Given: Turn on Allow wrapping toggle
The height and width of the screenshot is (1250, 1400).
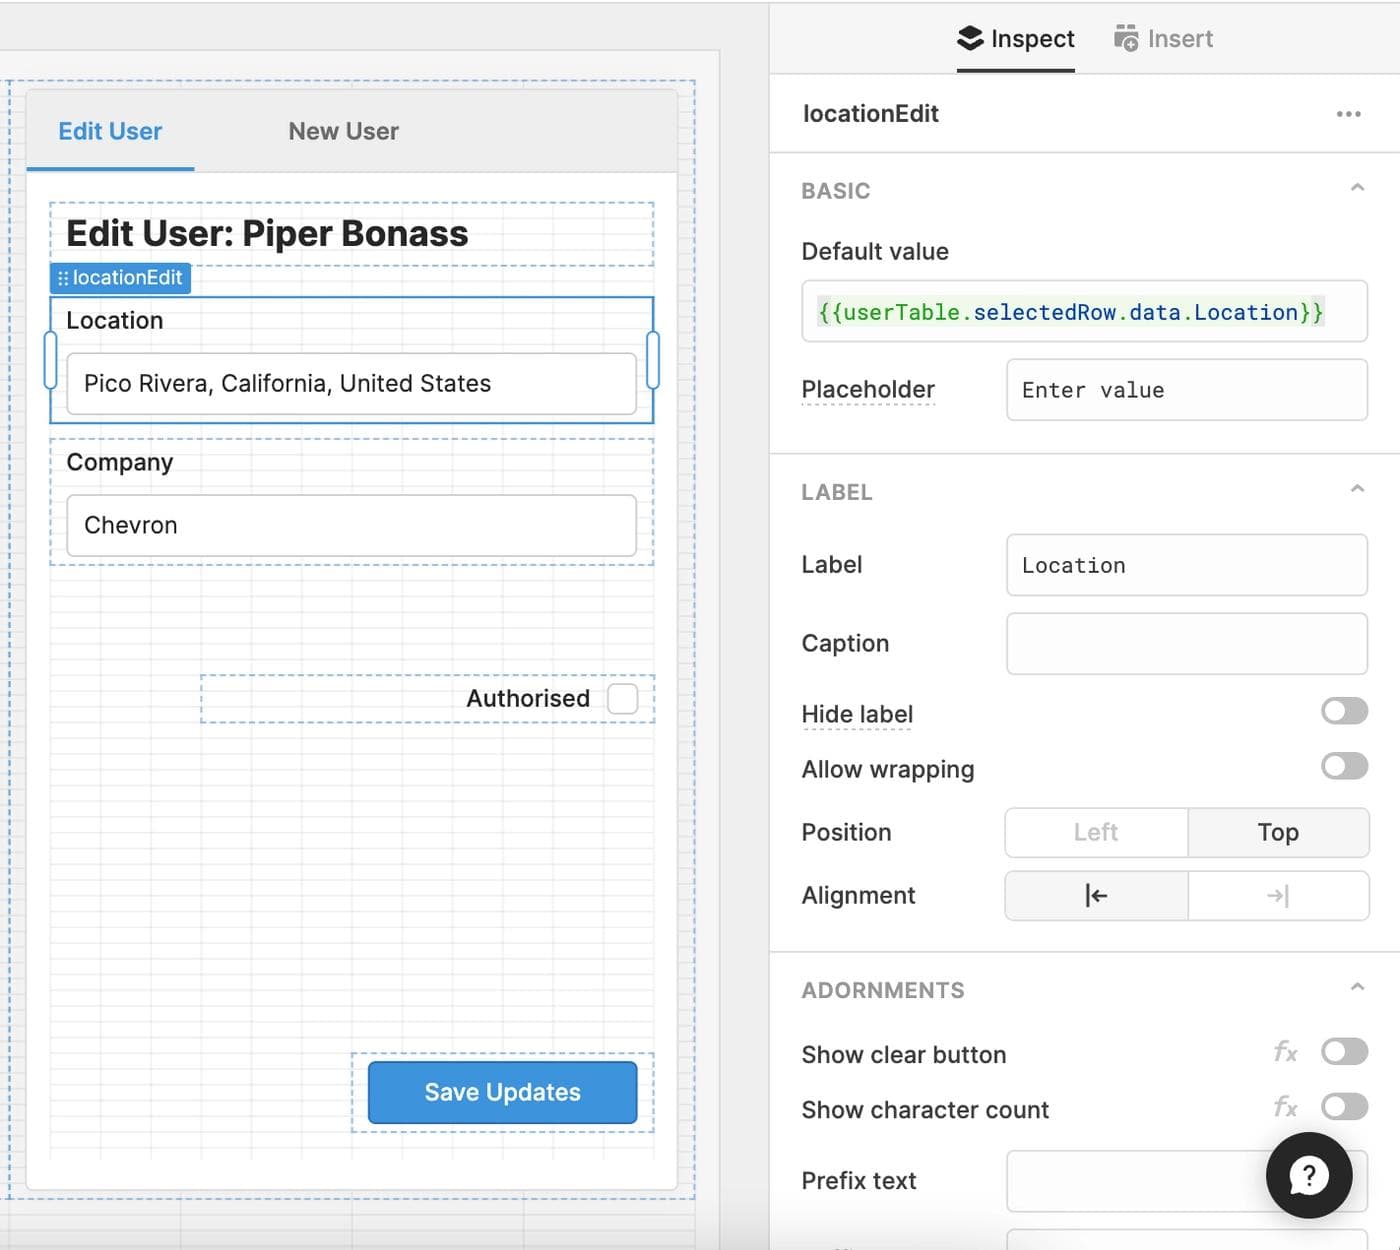Looking at the screenshot, I should (x=1343, y=767).
